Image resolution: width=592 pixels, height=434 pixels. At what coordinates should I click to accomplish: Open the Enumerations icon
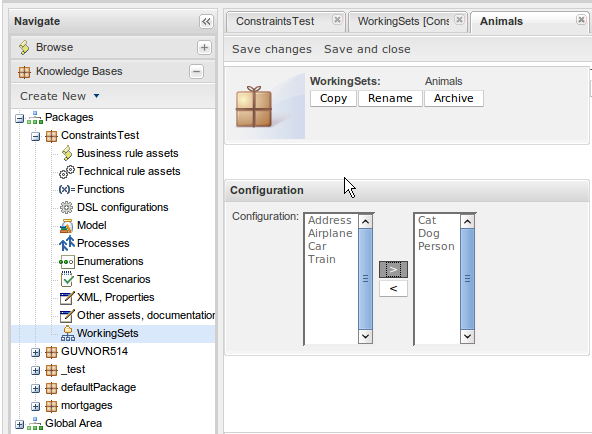[67, 262]
